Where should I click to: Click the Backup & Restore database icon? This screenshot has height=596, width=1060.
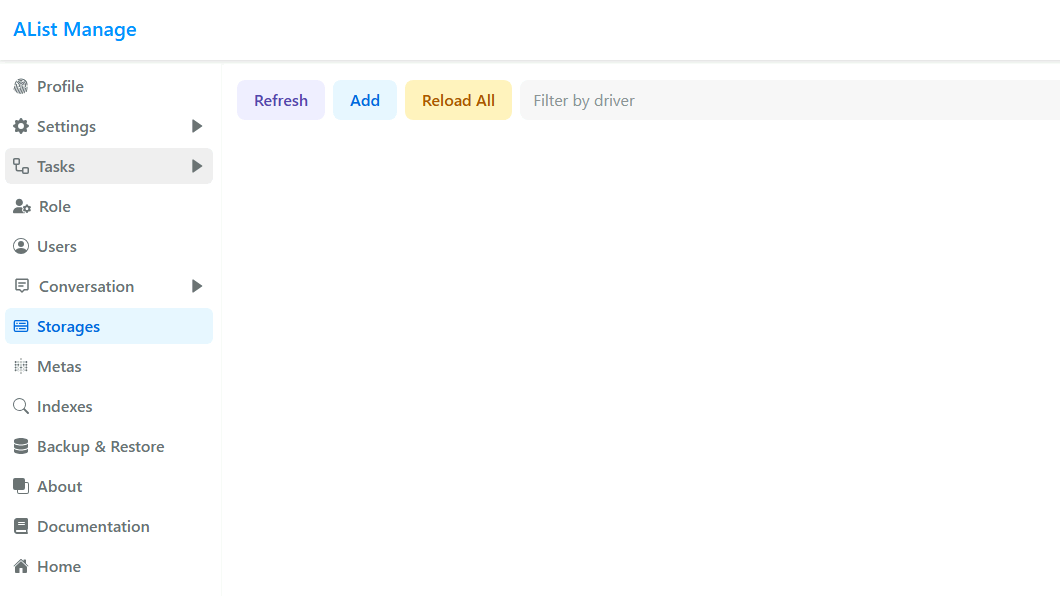point(21,447)
